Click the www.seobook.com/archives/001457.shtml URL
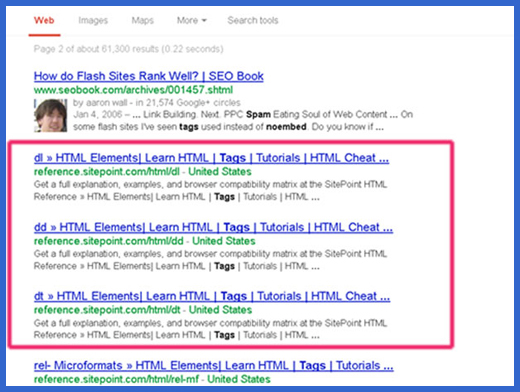Viewport: 520px width, 392px height. coord(133,90)
